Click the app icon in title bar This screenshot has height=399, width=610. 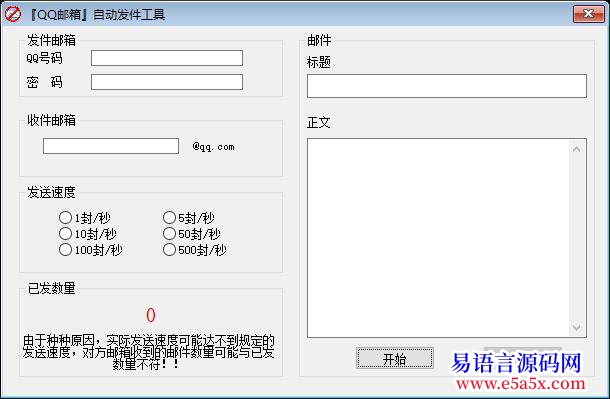coord(12,14)
